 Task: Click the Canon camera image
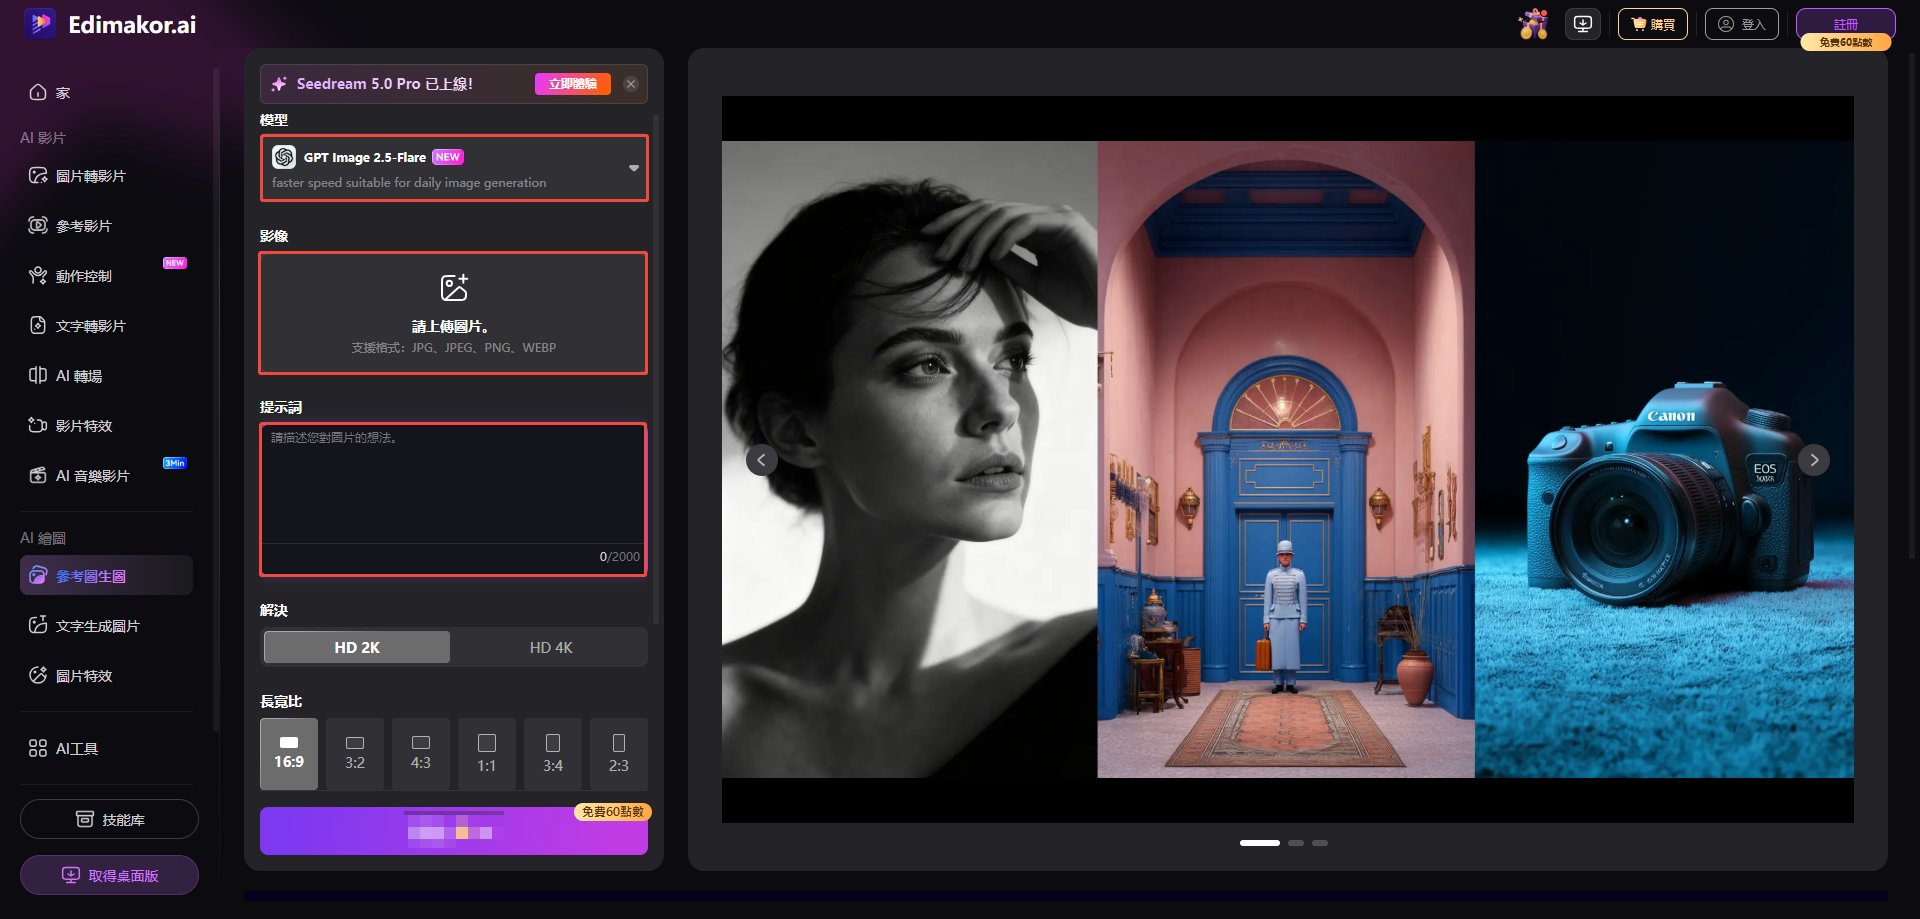click(x=1664, y=460)
